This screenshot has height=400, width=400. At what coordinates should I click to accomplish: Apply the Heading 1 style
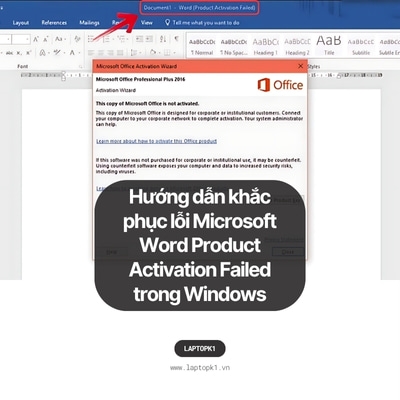266,47
